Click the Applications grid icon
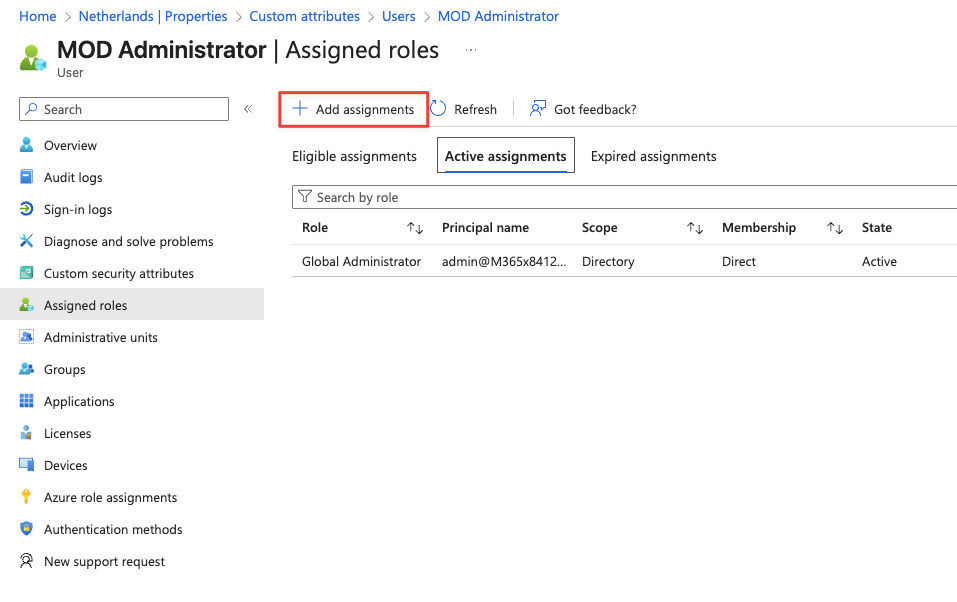The width and height of the screenshot is (957, 602). 27,402
